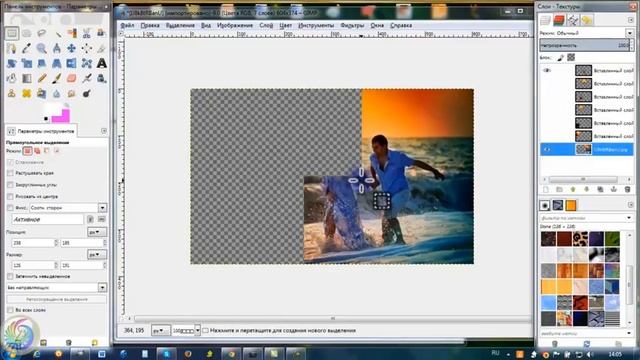Open the Фильтры menu

click(352, 25)
